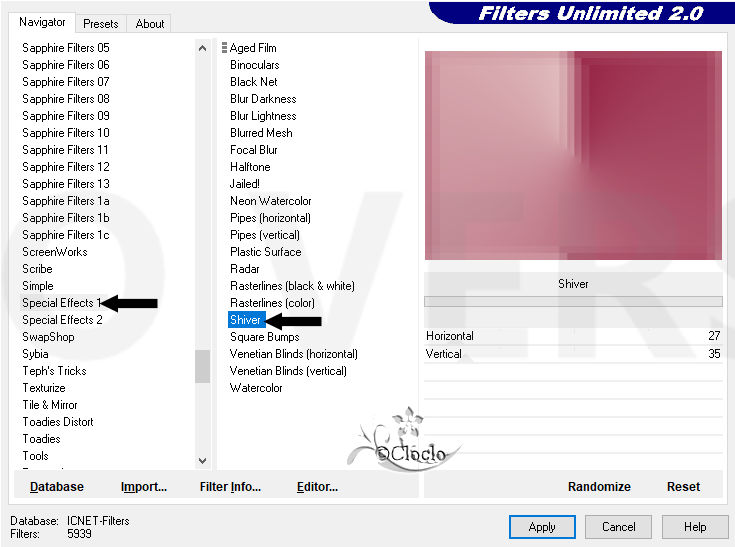Pick the Texturize category
Screen dimensions: 735x547
[44, 388]
